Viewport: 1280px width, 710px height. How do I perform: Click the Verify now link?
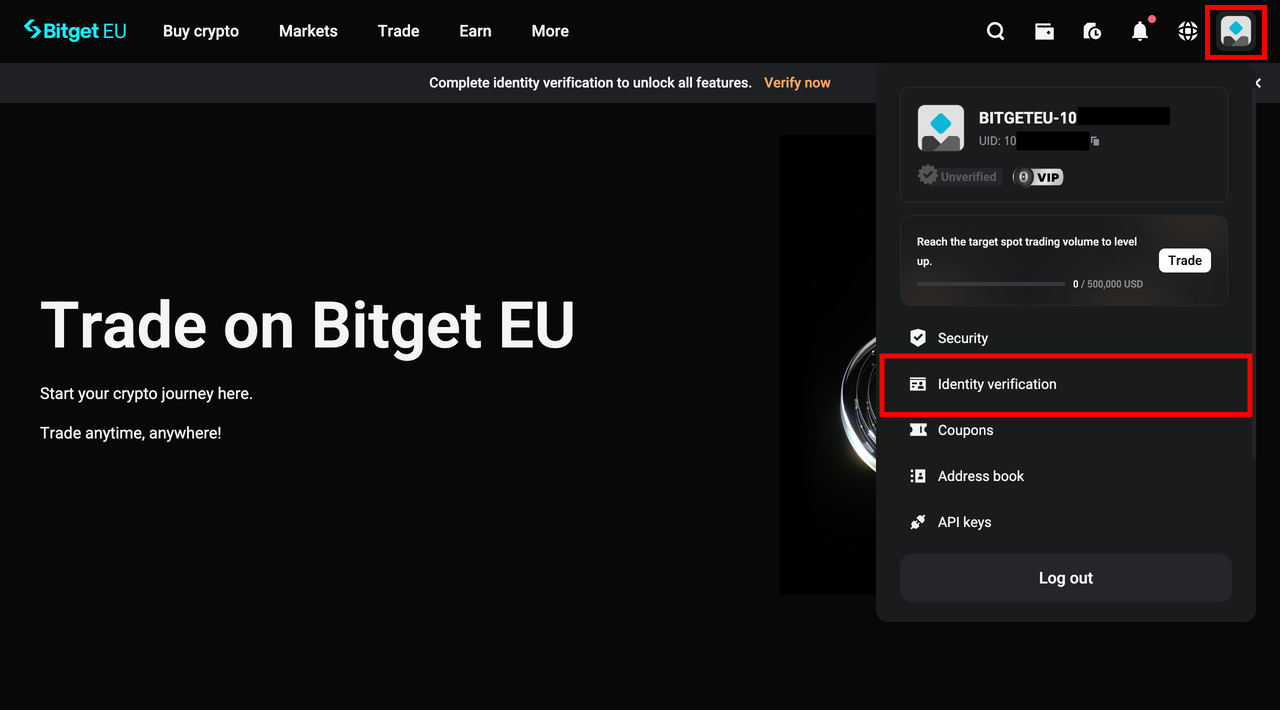(797, 83)
